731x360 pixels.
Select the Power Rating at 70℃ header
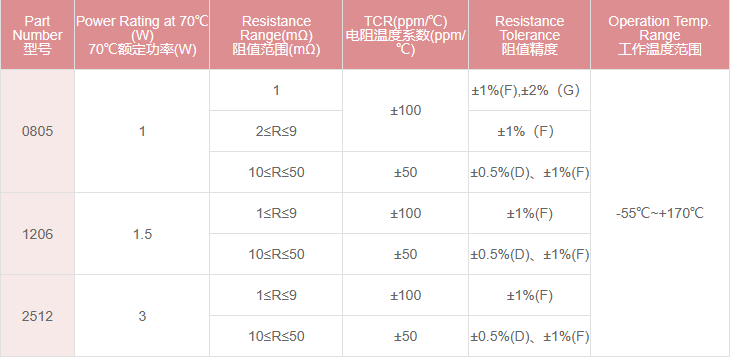coord(142,35)
